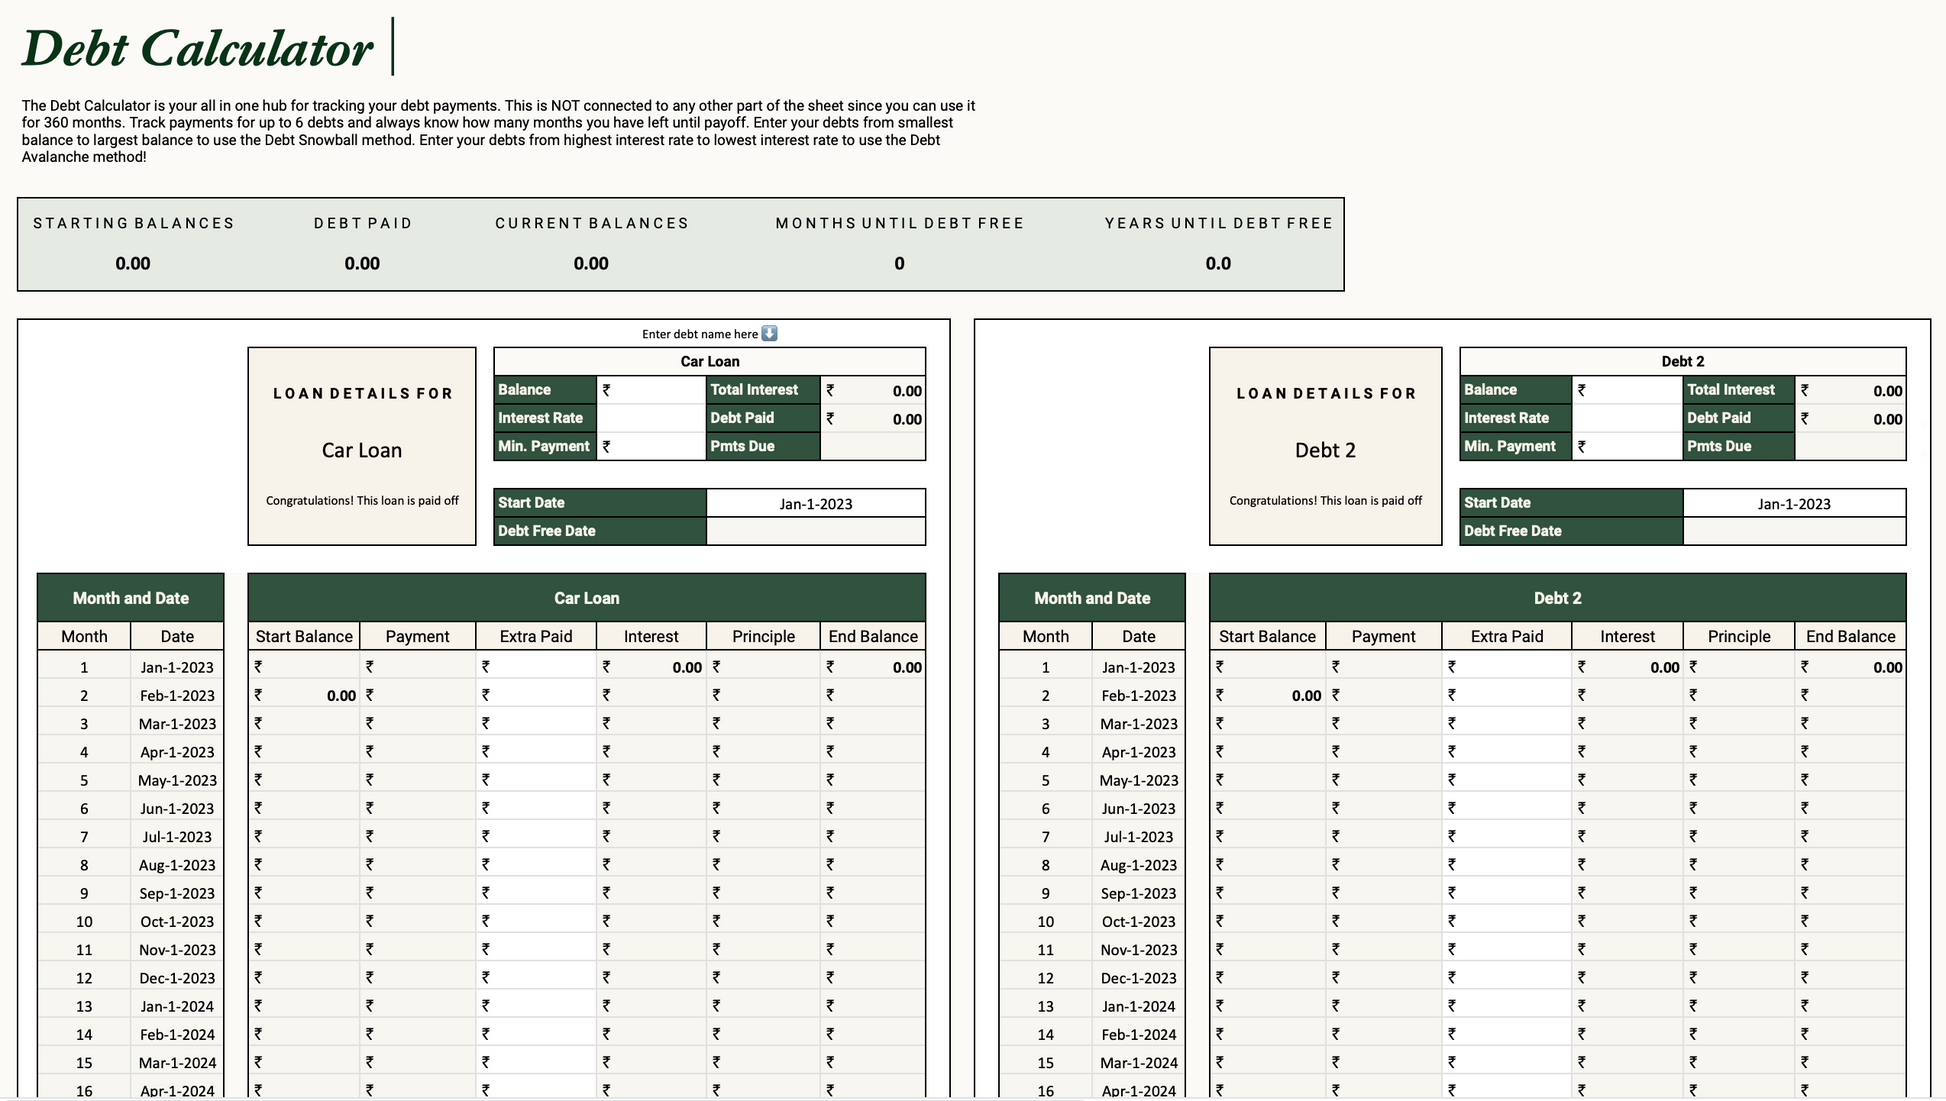Click the blue down-arrow emoji icon

769,334
